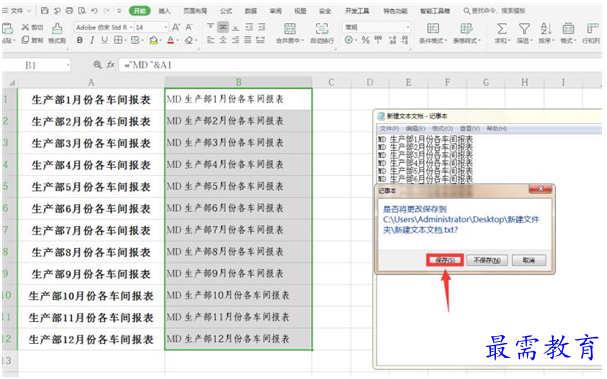The width and height of the screenshot is (607, 379).
Task: Toggle underline formatting
Action: [x=105, y=40]
